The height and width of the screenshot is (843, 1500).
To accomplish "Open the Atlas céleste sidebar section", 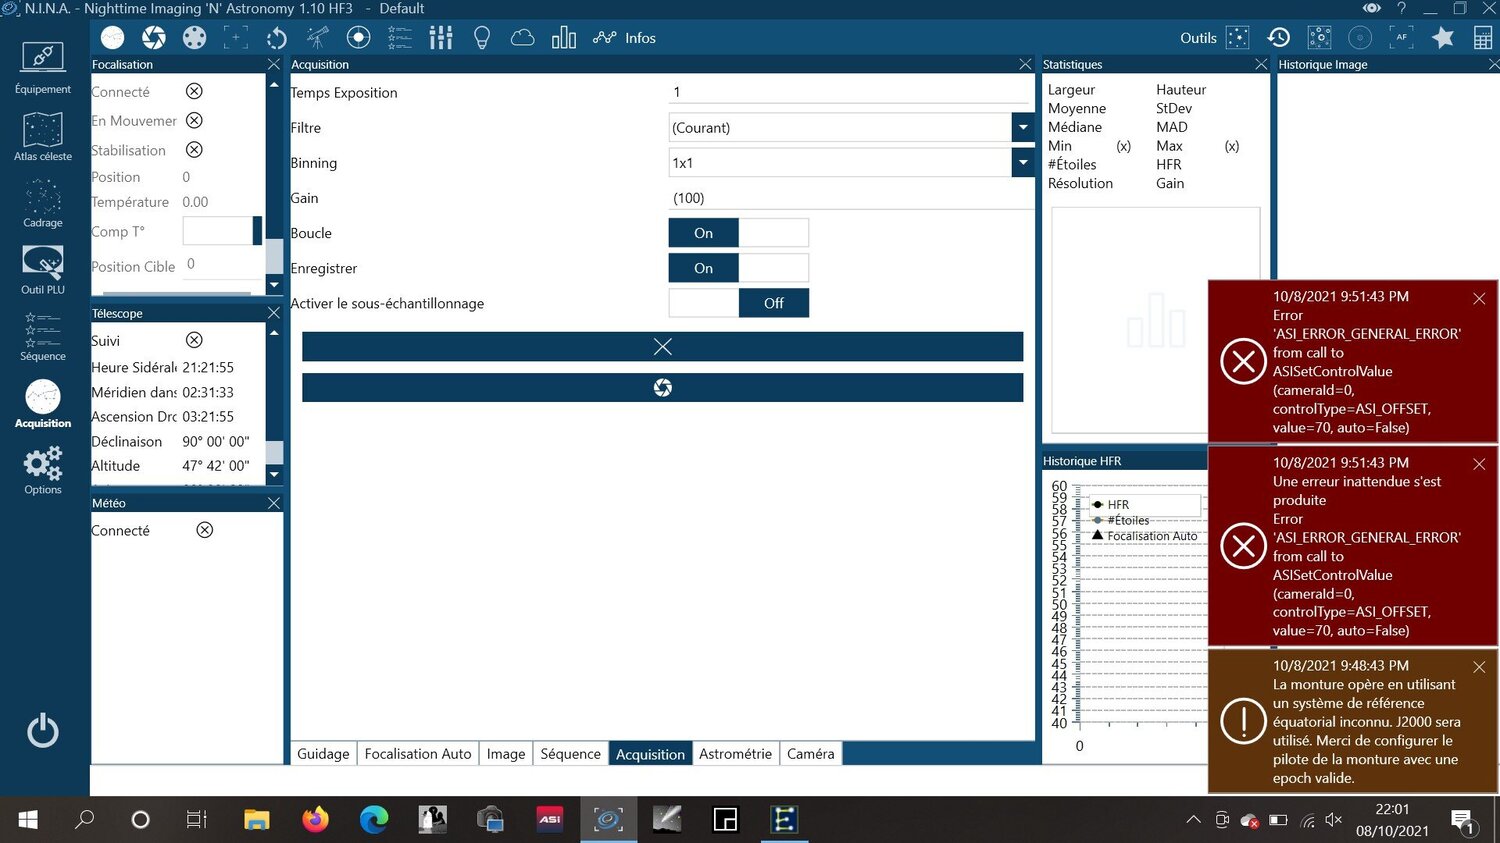I will (x=43, y=136).
